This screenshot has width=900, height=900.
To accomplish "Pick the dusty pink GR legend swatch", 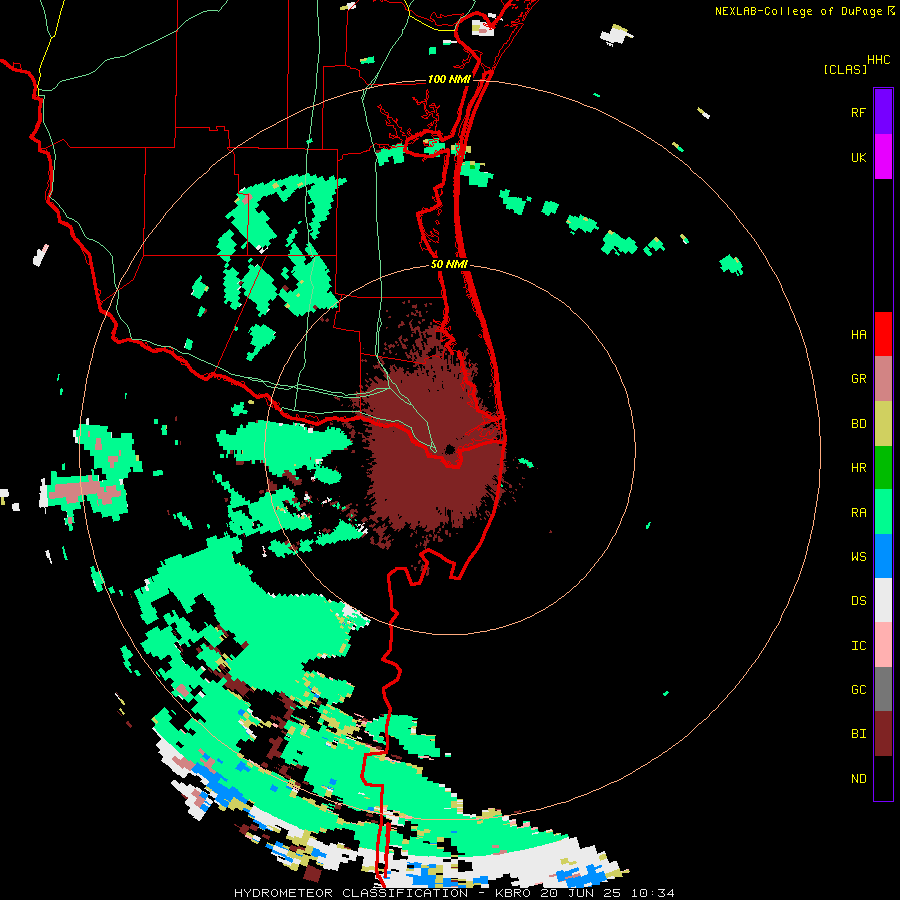I will pos(883,379).
